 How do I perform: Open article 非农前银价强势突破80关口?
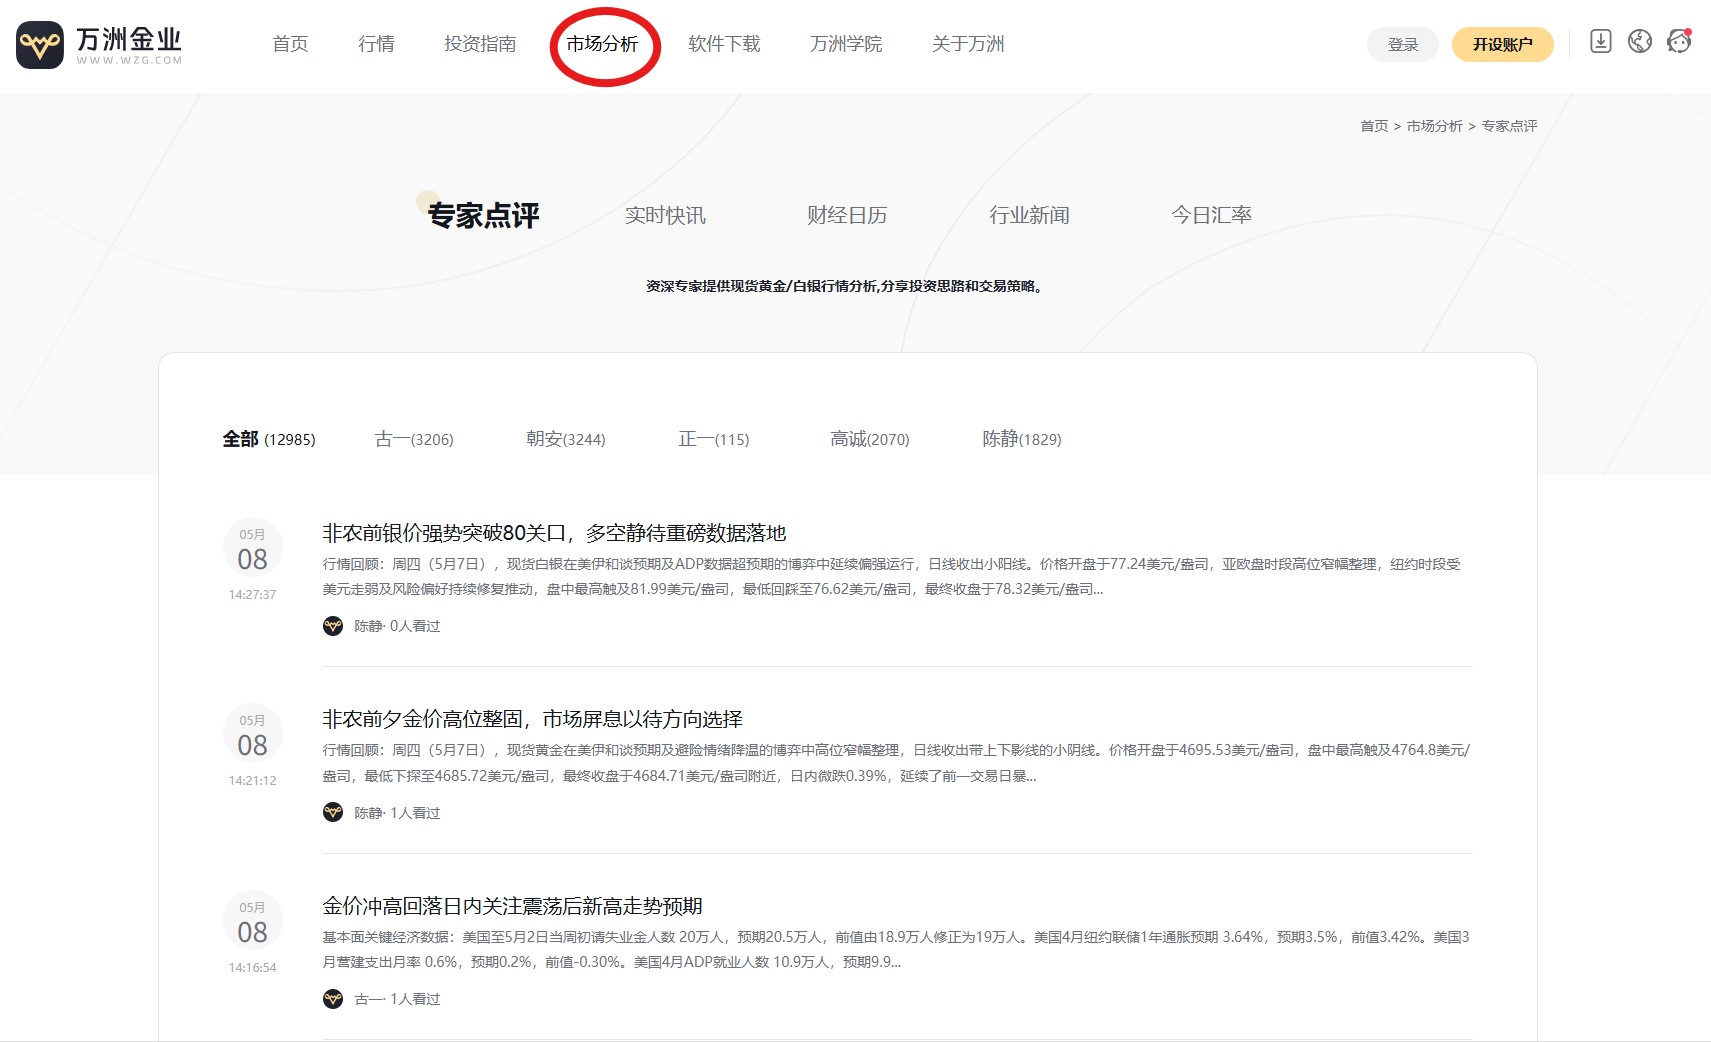coord(554,533)
